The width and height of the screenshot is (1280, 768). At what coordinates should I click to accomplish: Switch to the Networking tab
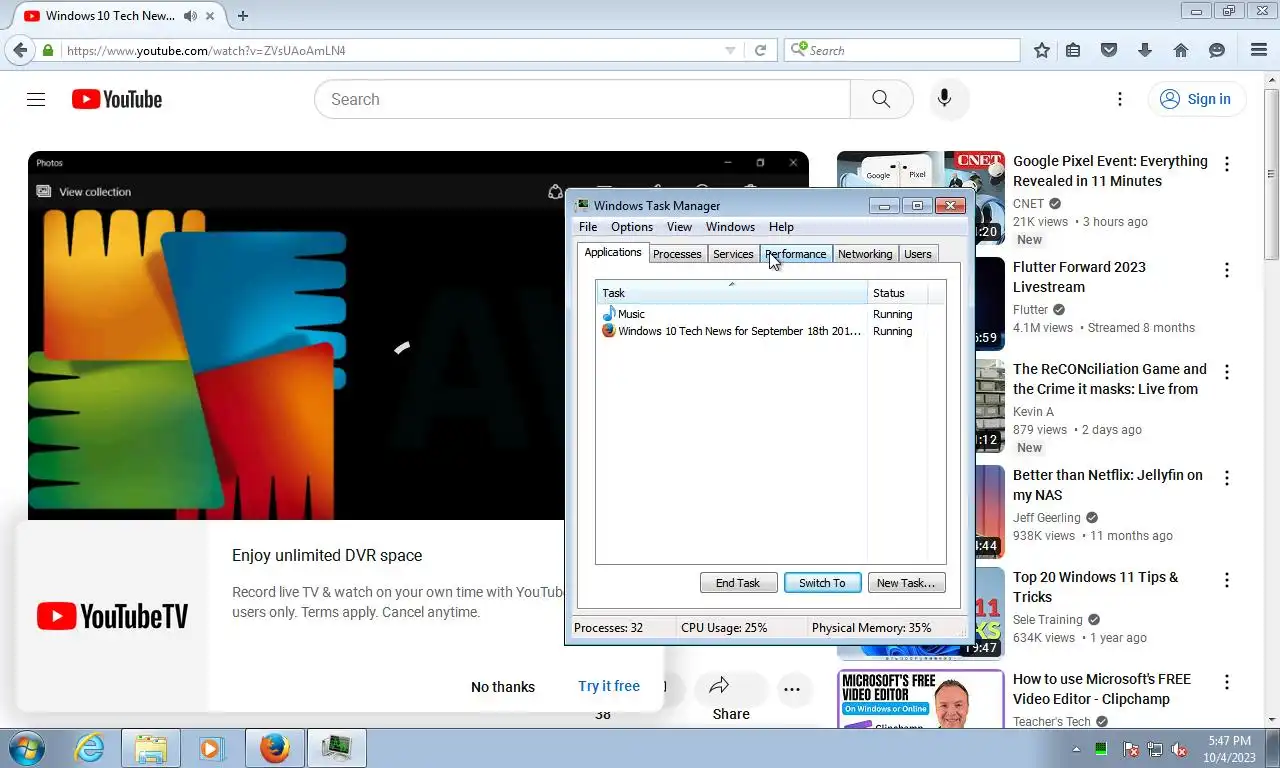(865, 254)
